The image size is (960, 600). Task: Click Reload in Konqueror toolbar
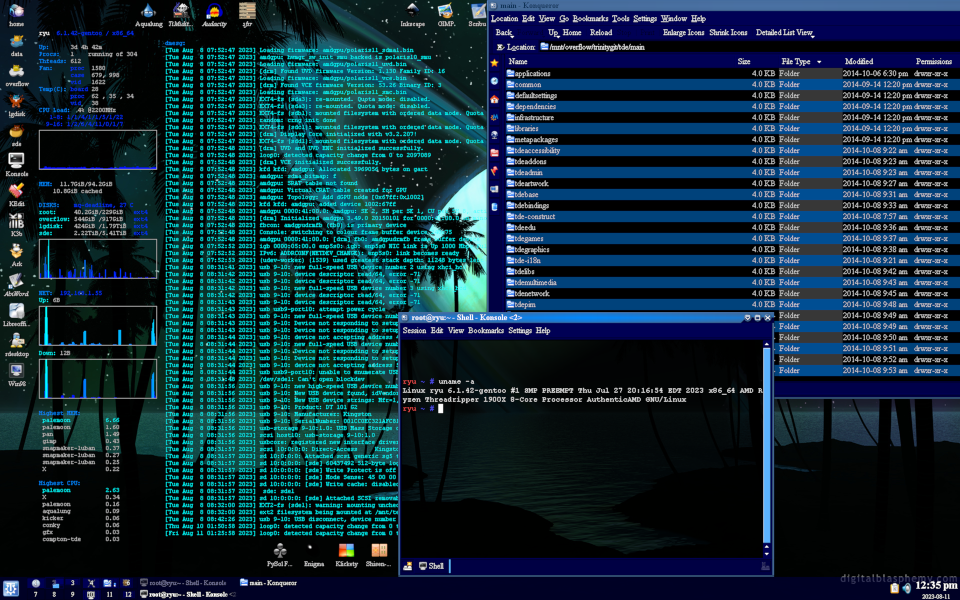click(x=601, y=32)
